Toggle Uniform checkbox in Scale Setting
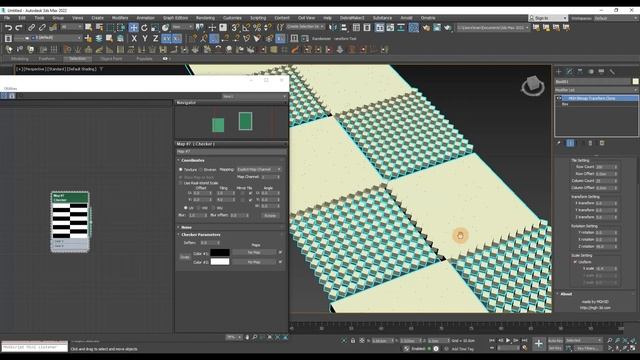This screenshot has height=360, width=640. pyautogui.click(x=576, y=262)
